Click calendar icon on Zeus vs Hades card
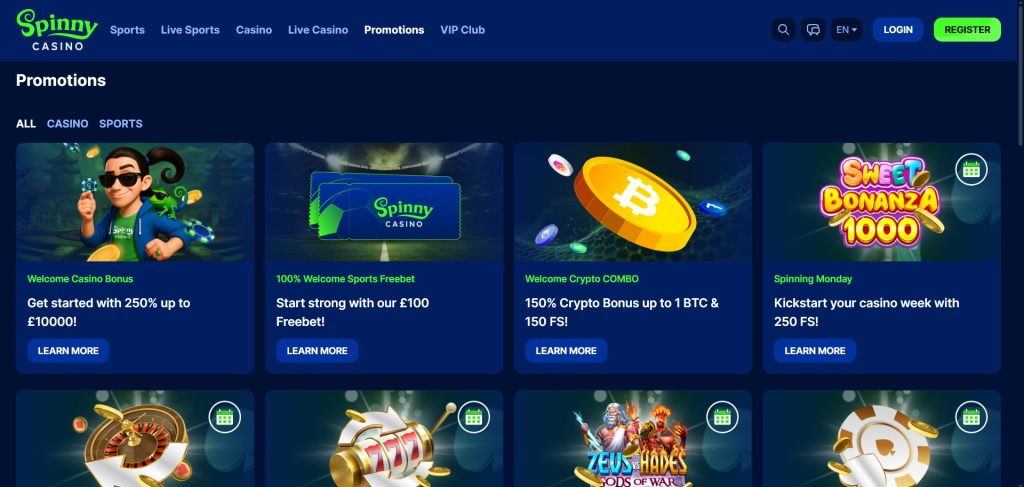The width and height of the screenshot is (1024, 487). (x=722, y=417)
